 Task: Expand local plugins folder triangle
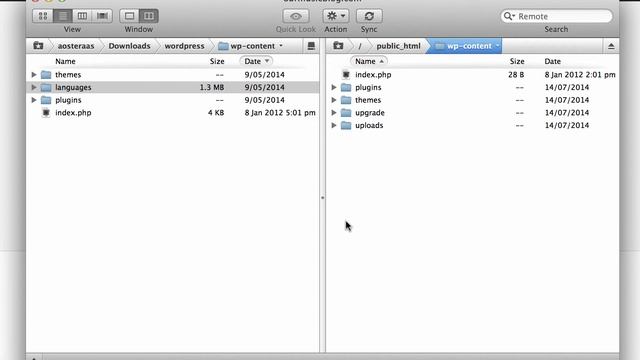click(34, 100)
